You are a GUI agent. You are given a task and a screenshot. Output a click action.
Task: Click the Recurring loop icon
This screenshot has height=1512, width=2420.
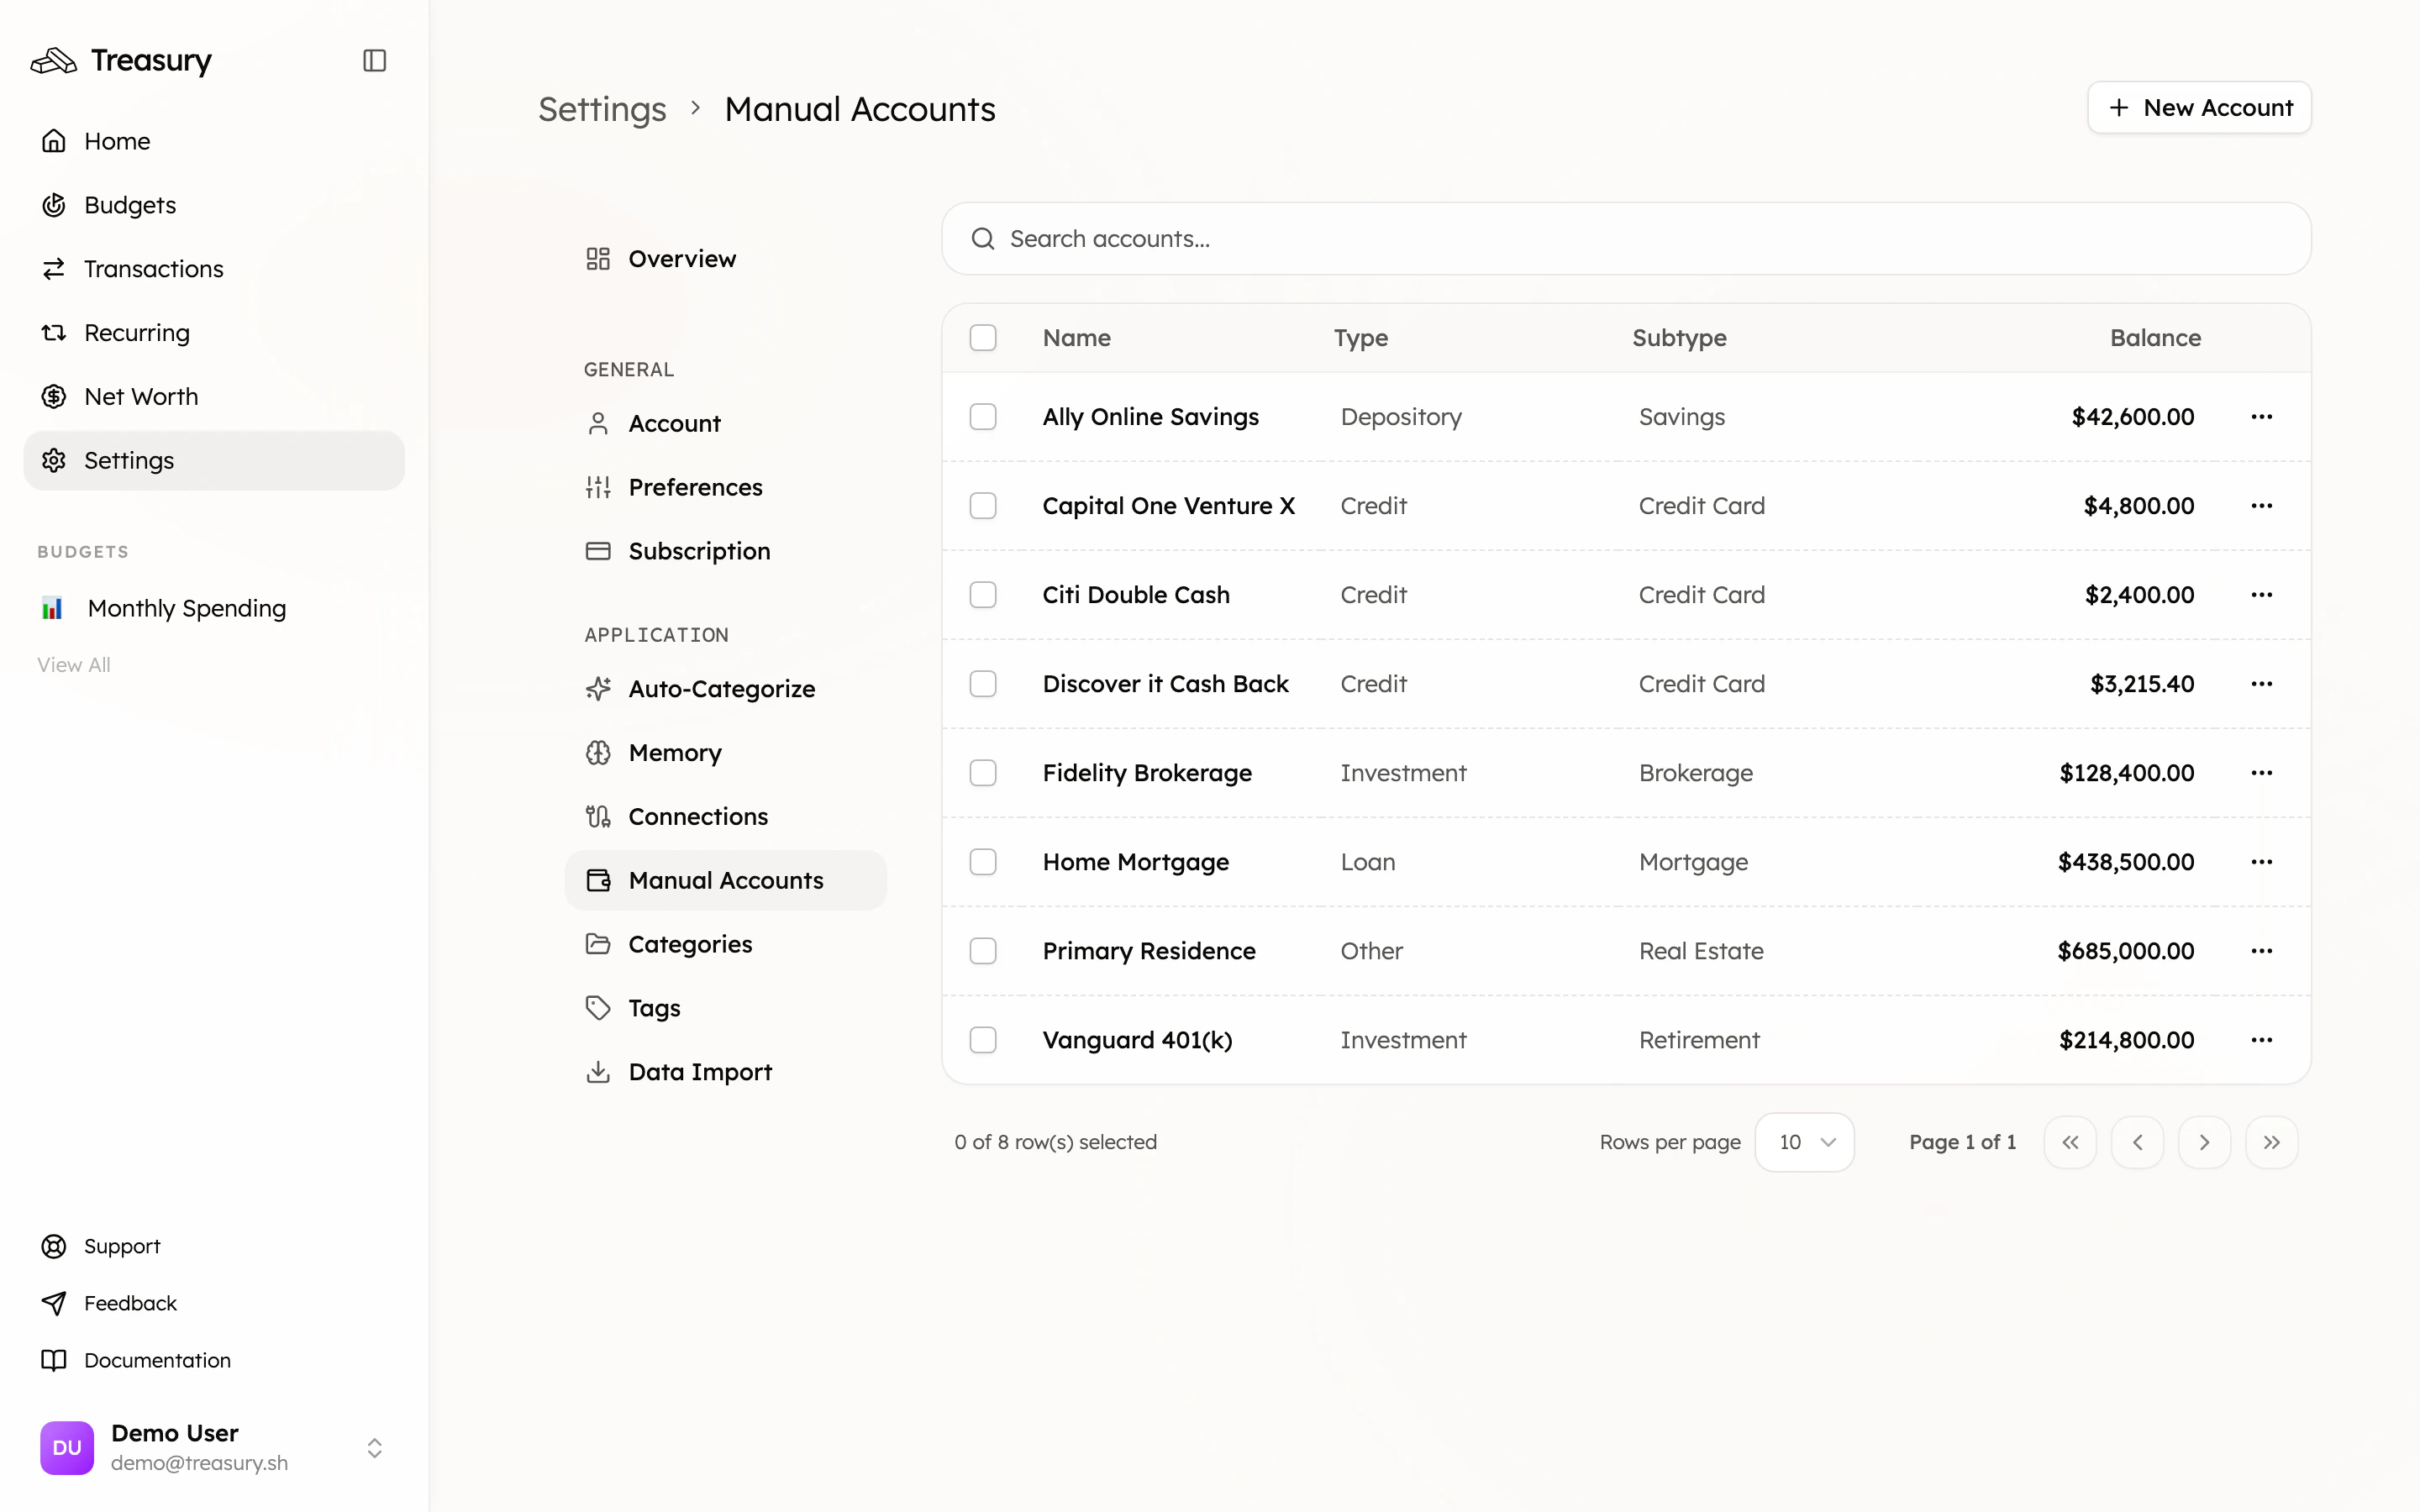pyautogui.click(x=54, y=333)
